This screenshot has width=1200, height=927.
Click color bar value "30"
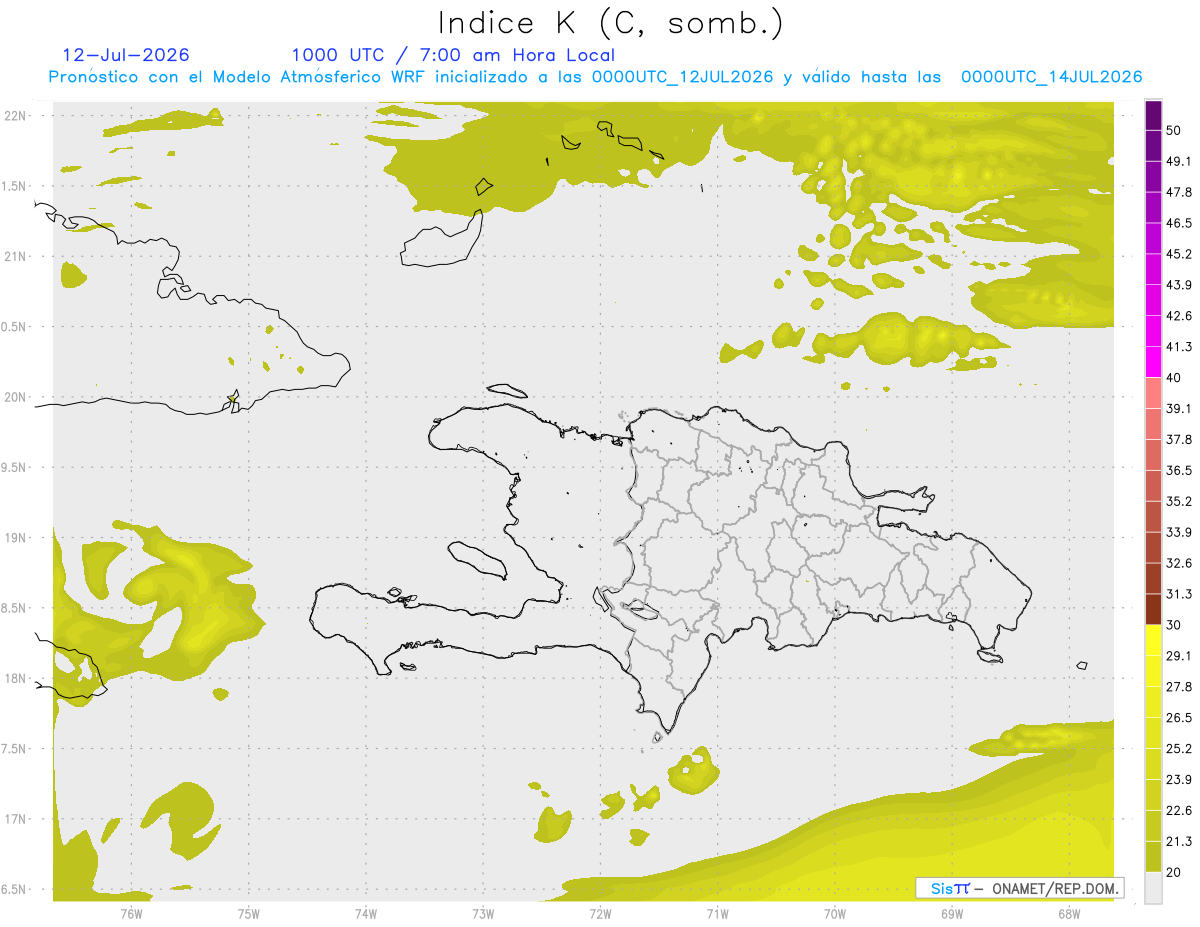1175,625
